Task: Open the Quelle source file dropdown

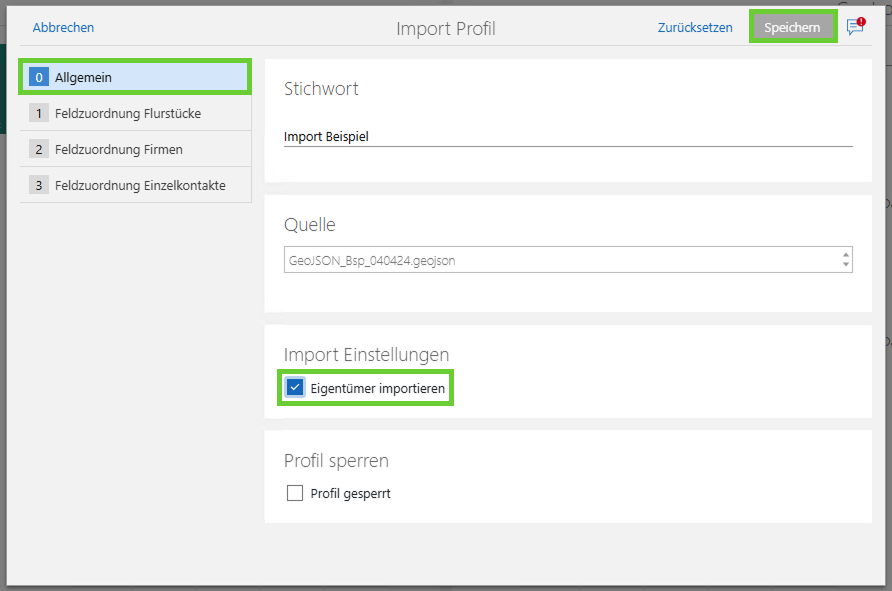Action: pos(560,259)
